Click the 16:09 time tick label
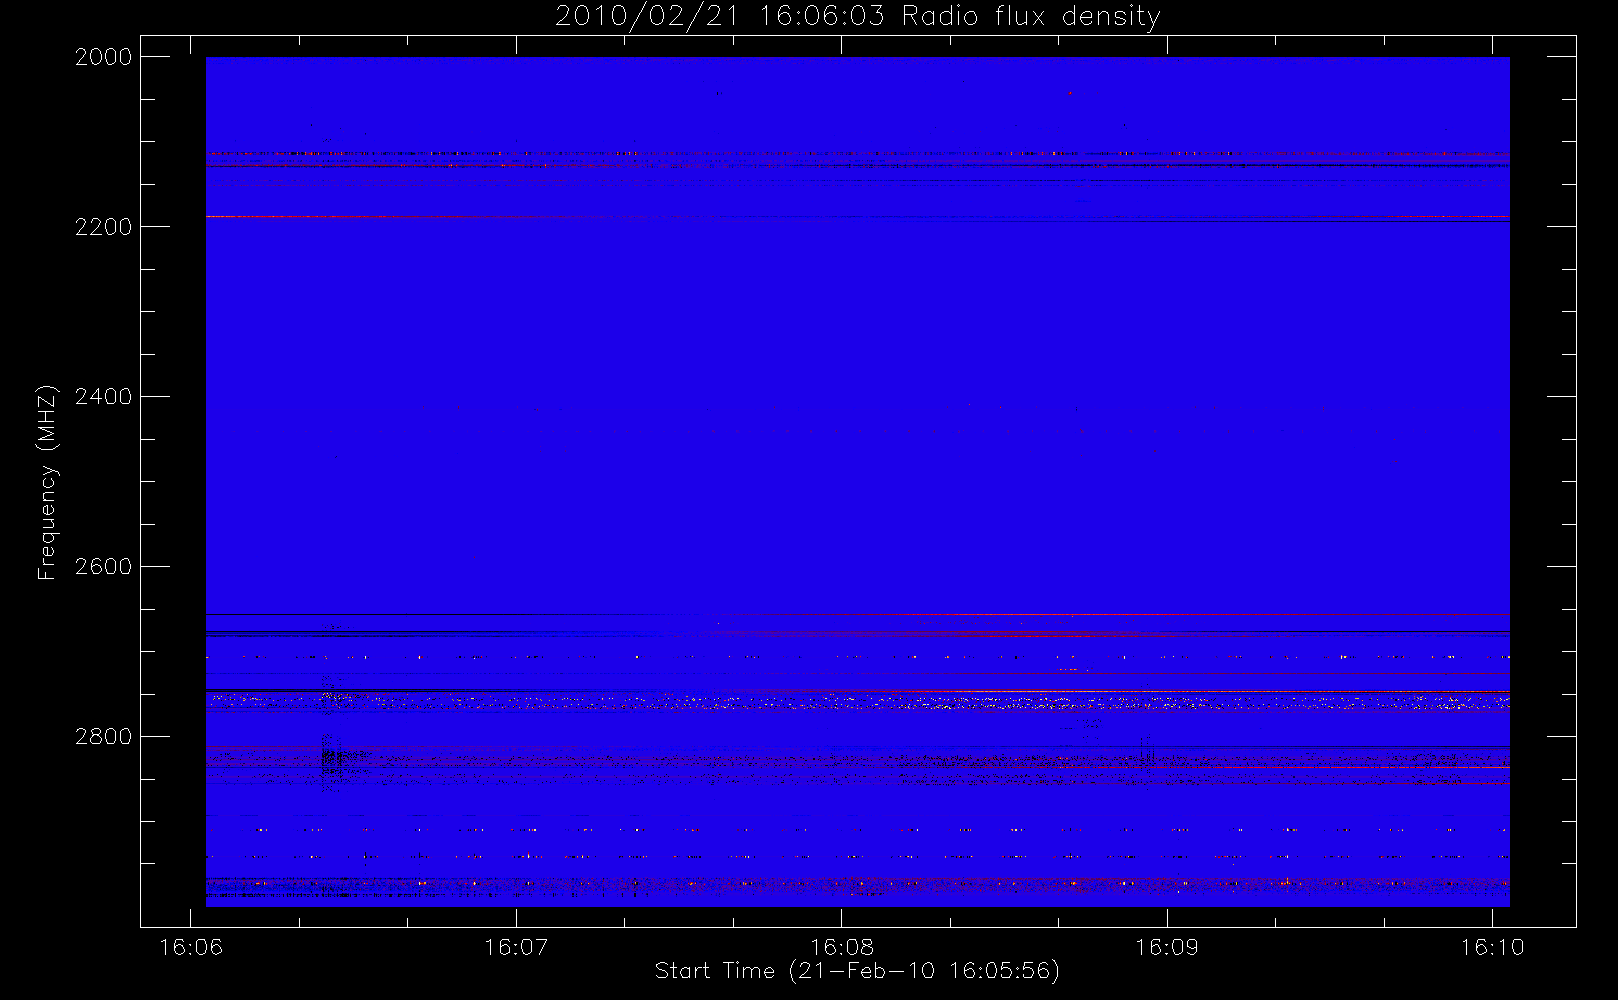The image size is (1618, 1000). click(x=1167, y=947)
